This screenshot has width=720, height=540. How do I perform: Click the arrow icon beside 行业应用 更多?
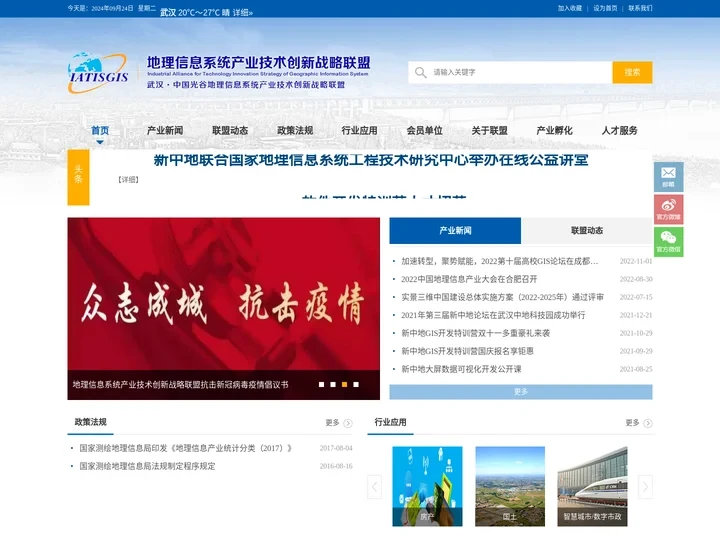[648, 423]
